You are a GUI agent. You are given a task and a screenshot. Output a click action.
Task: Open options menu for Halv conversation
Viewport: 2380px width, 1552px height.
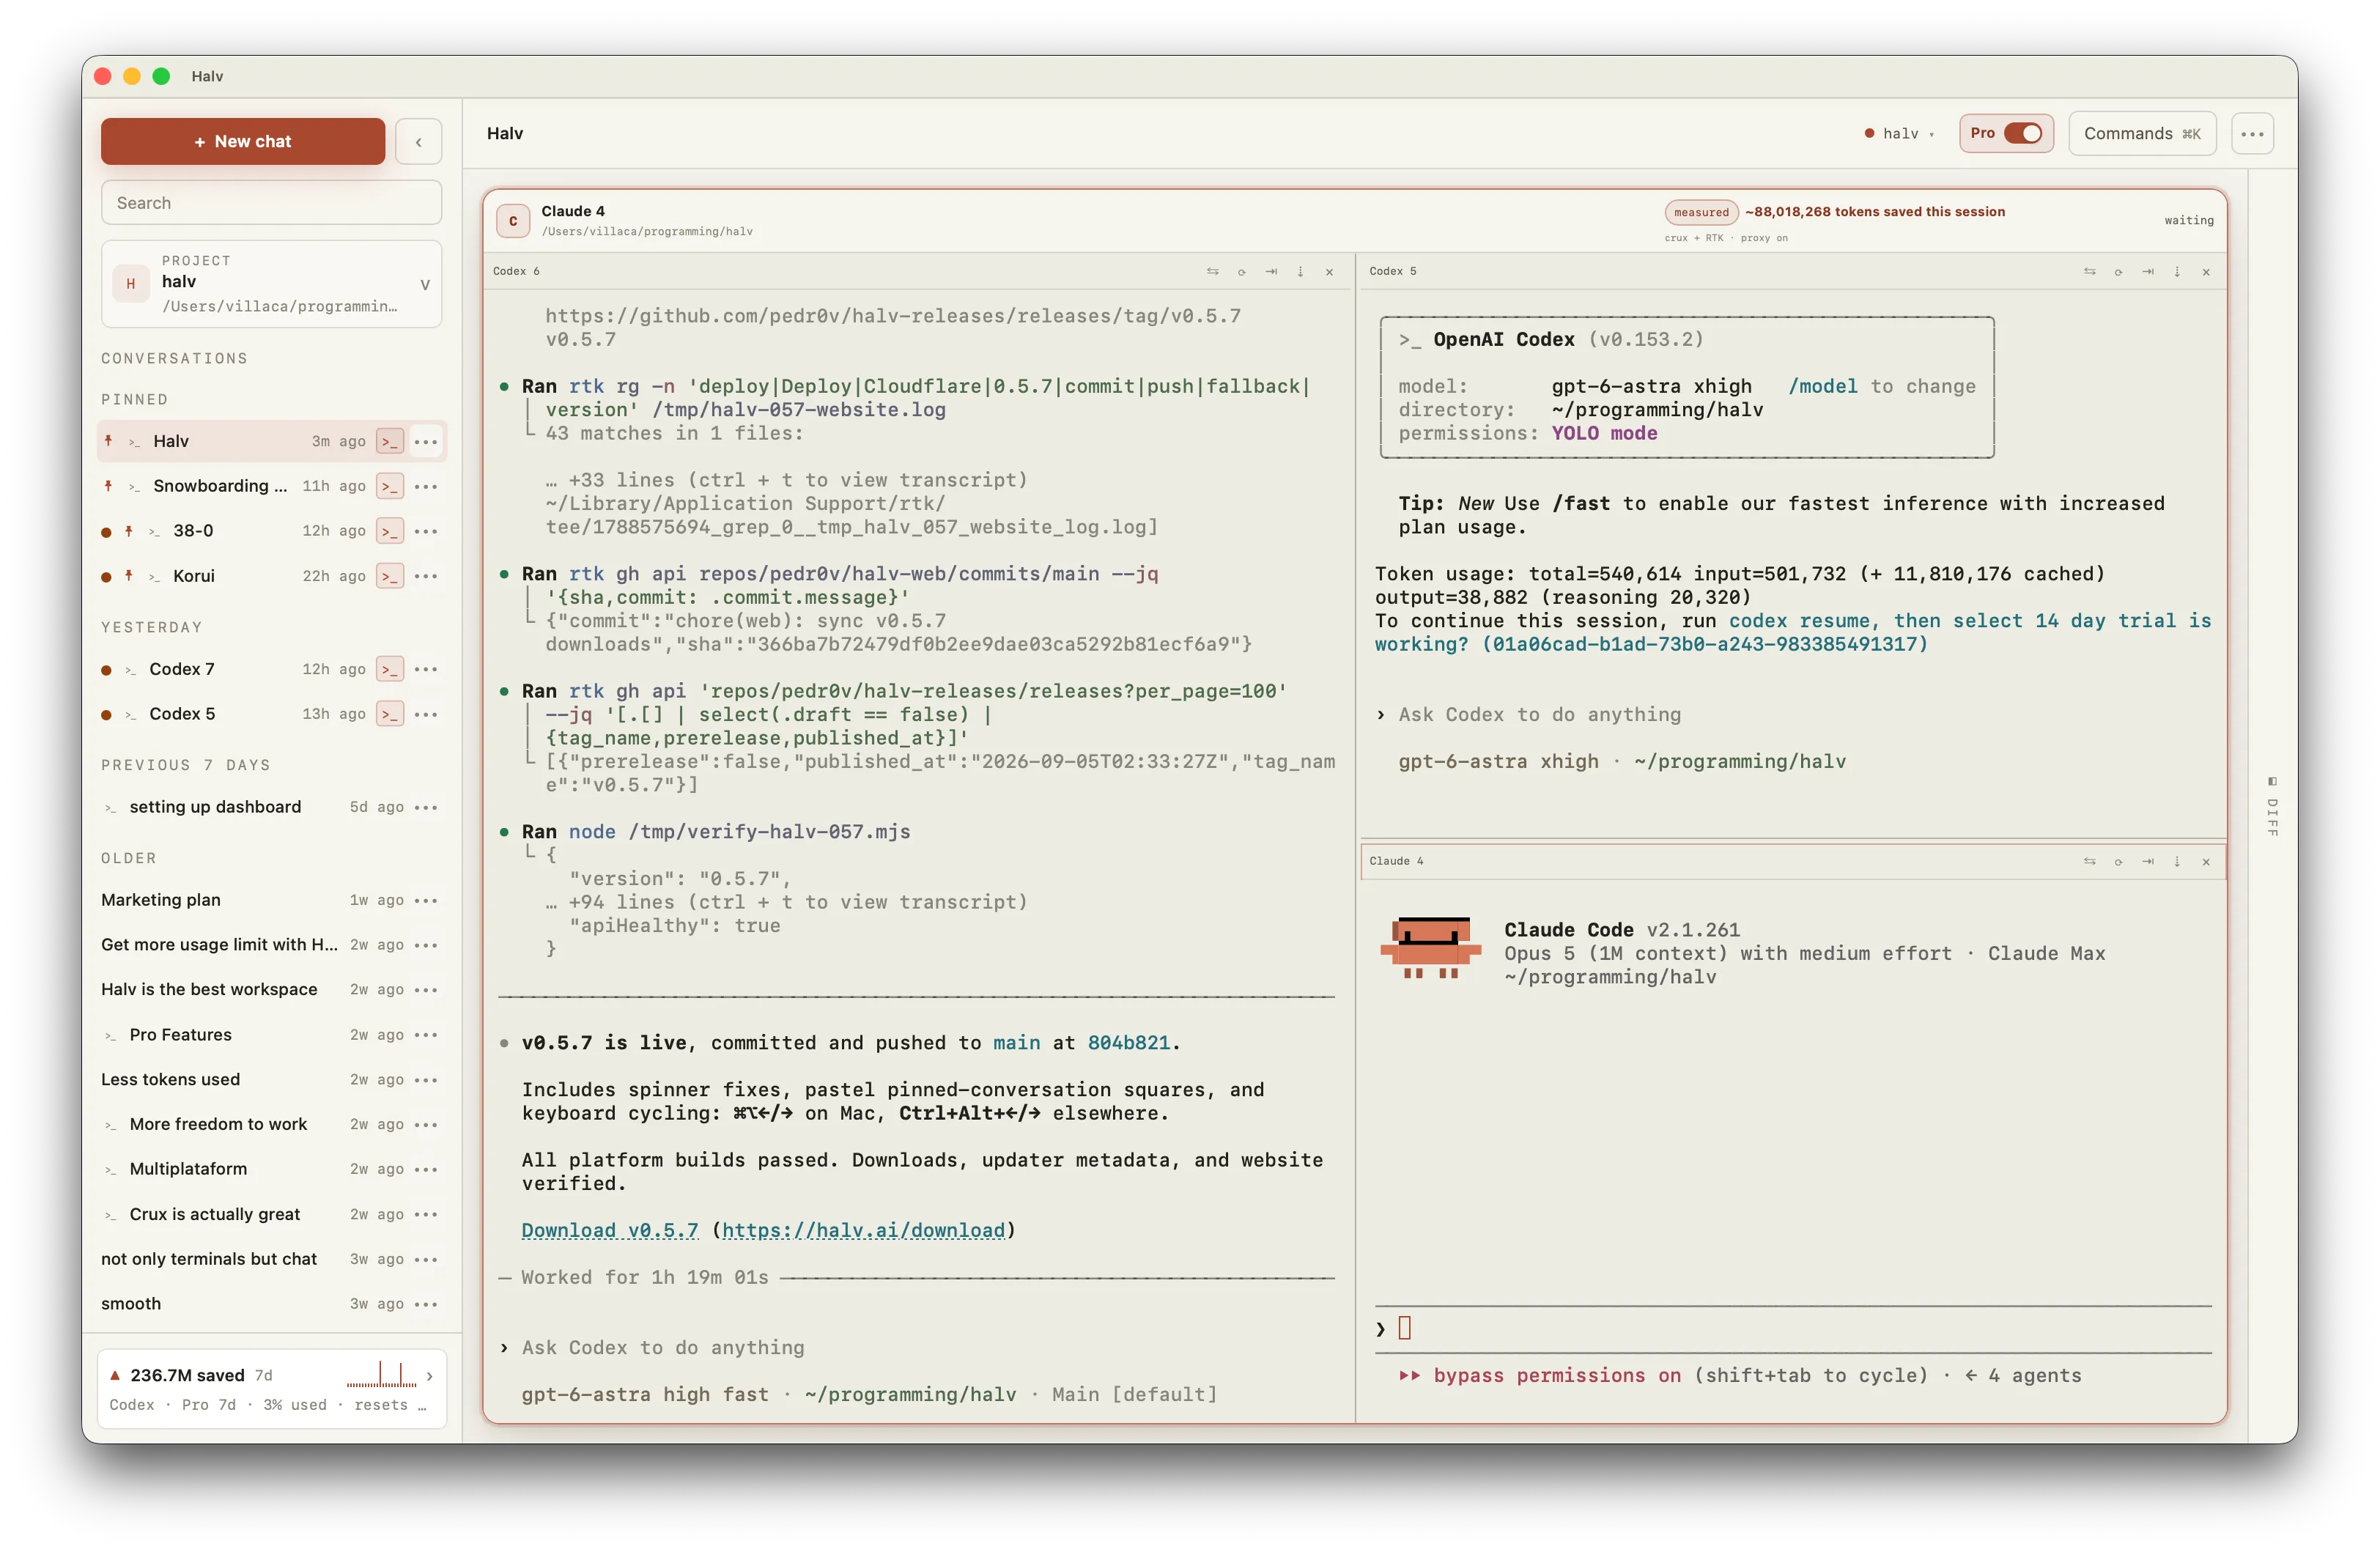[426, 441]
